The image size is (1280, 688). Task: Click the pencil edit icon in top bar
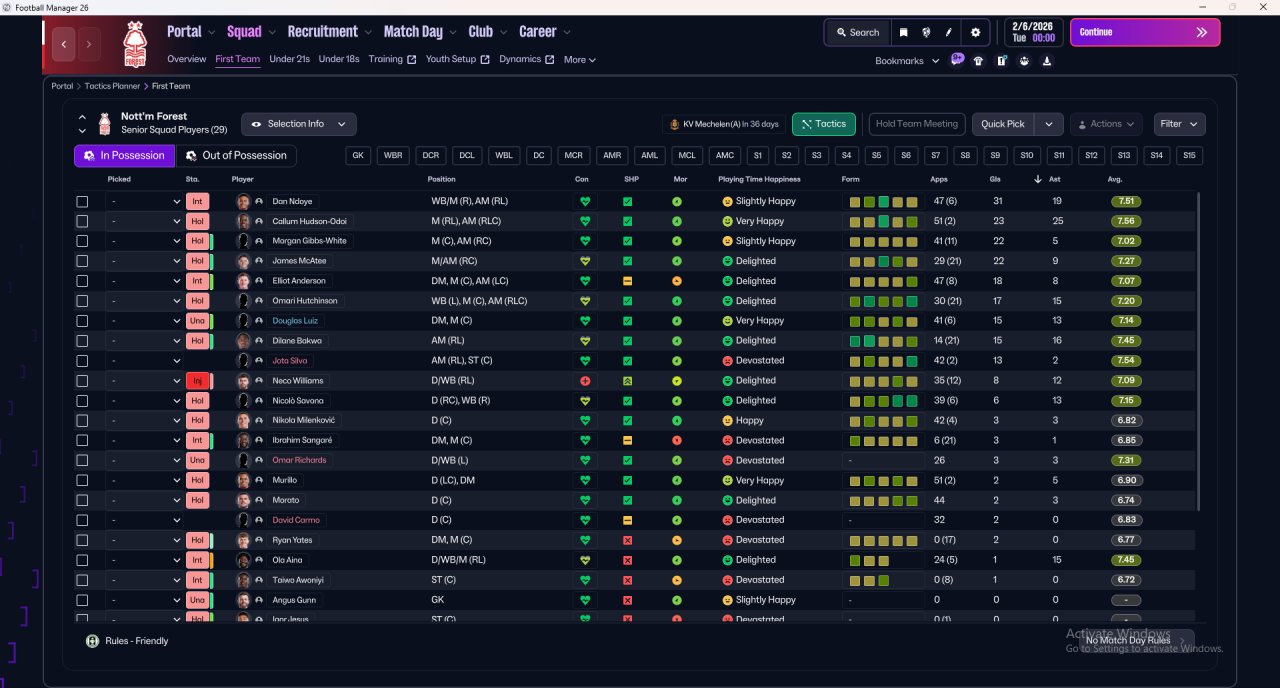coord(948,32)
